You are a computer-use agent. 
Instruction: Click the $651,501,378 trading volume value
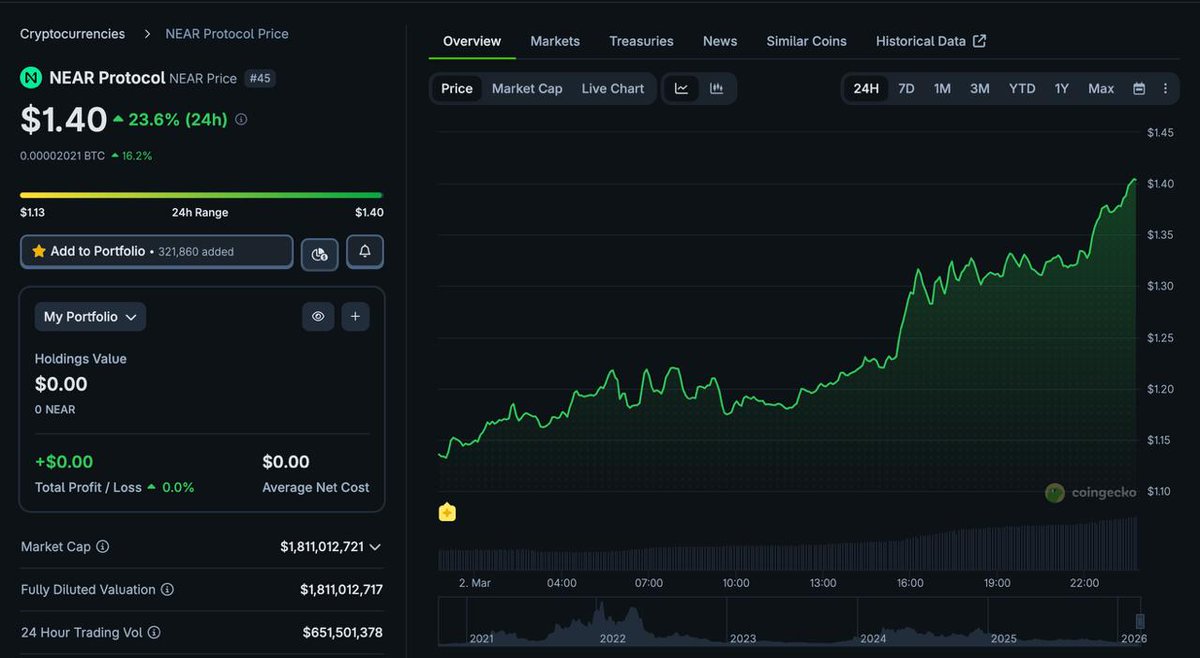pos(343,633)
